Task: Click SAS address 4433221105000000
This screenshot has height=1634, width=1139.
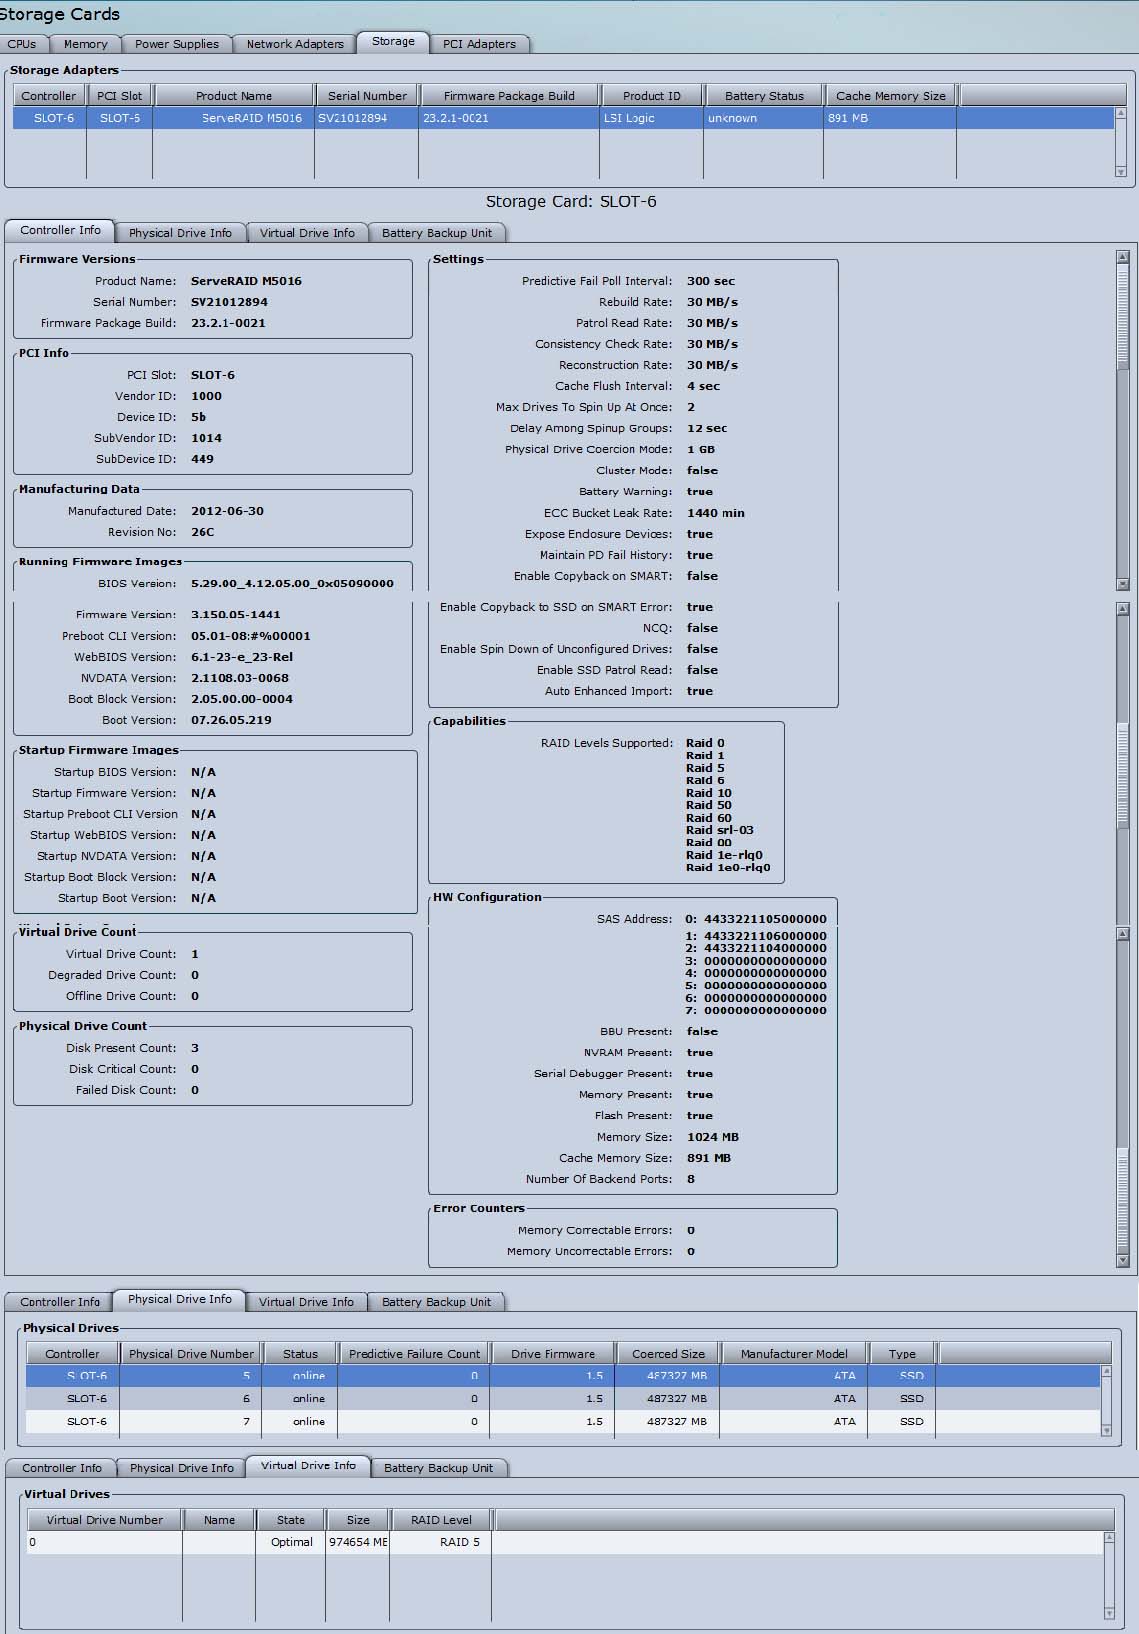Action: coord(765,919)
